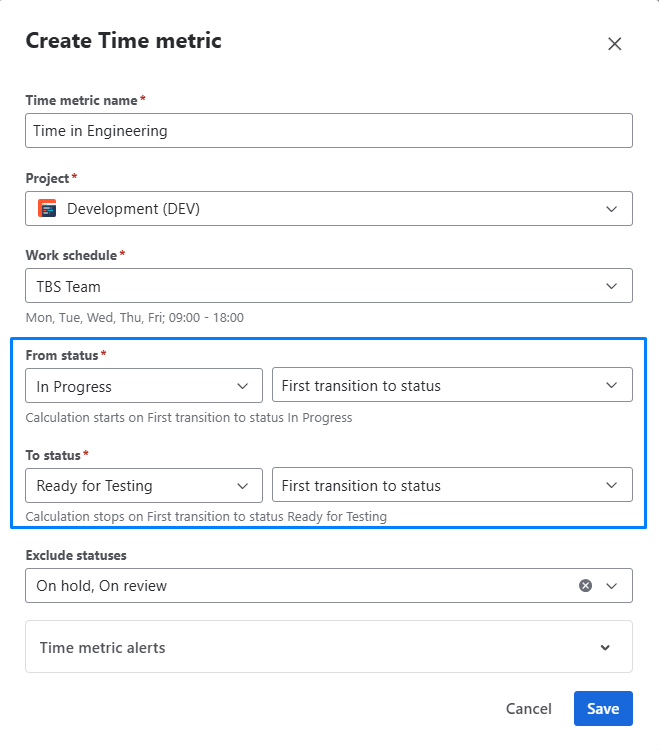Click the Development project avatar icon
Image resolution: width=659 pixels, height=750 pixels.
pyautogui.click(x=47, y=209)
